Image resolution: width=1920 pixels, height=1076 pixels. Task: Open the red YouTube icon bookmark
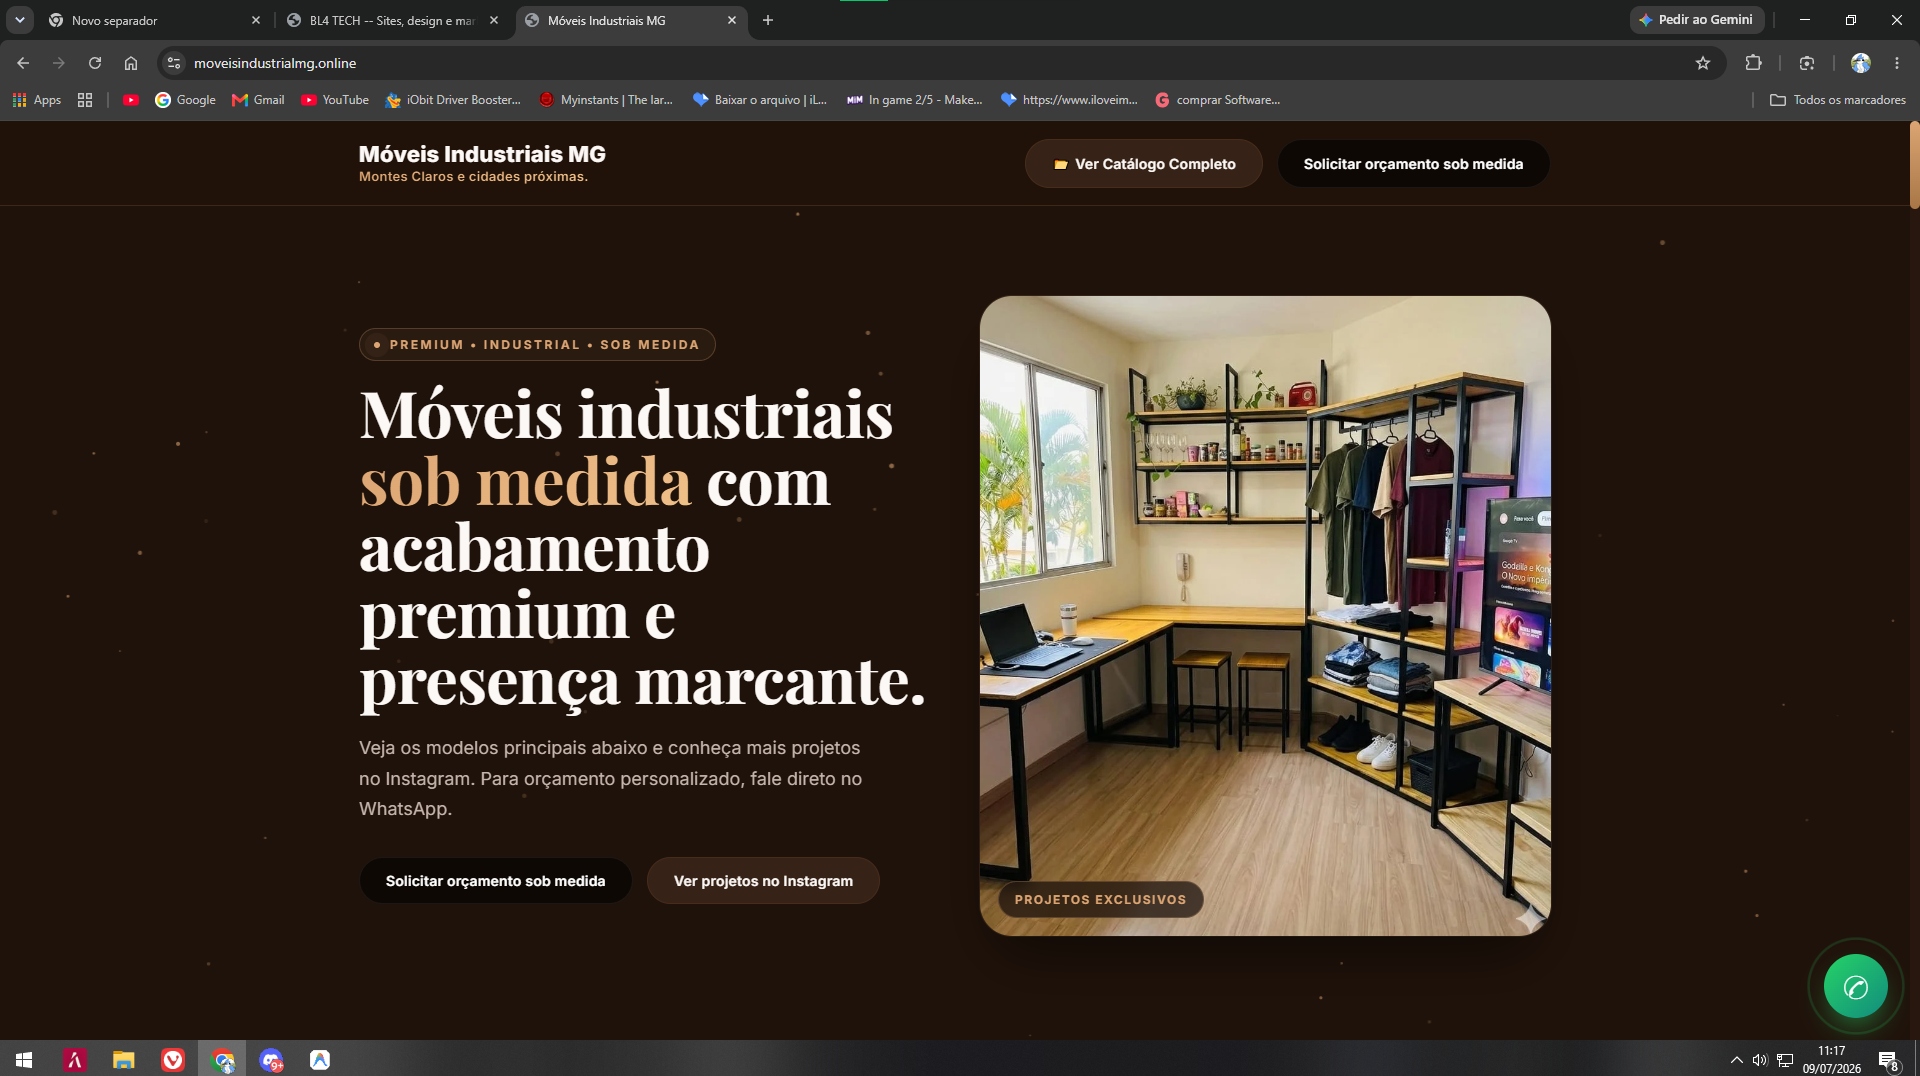point(130,100)
